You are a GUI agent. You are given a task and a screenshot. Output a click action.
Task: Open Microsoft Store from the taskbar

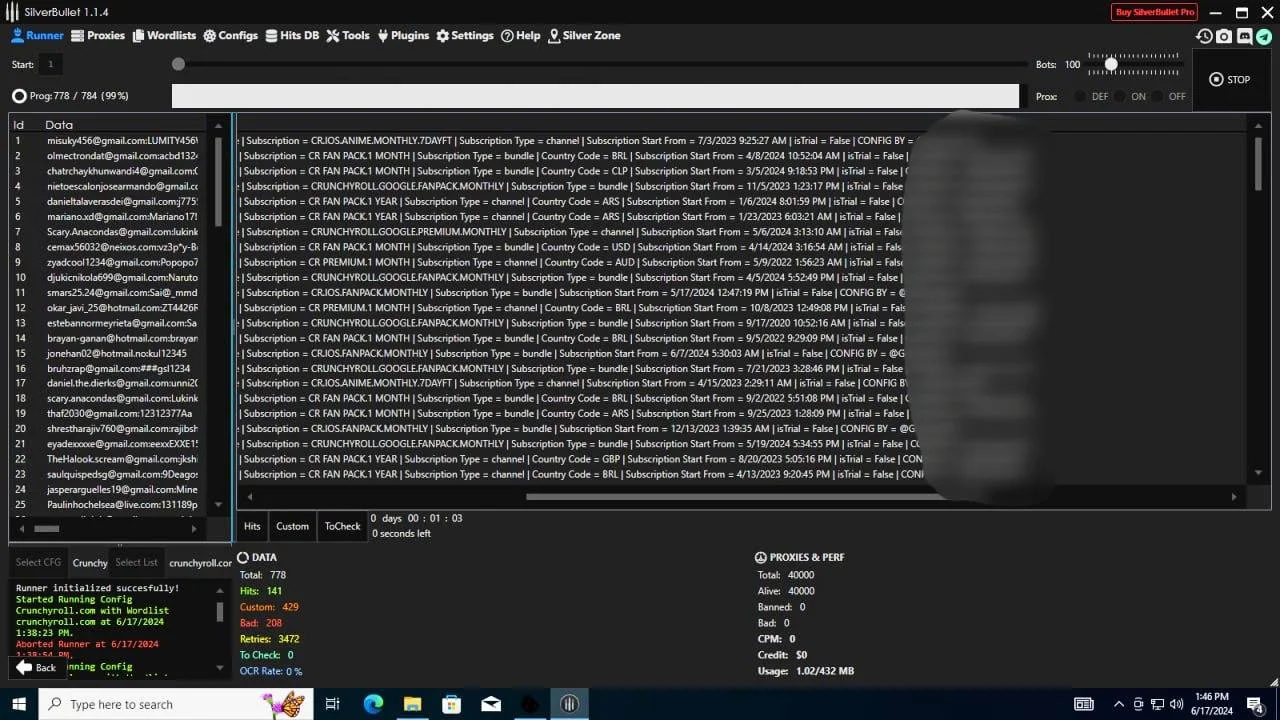(452, 704)
